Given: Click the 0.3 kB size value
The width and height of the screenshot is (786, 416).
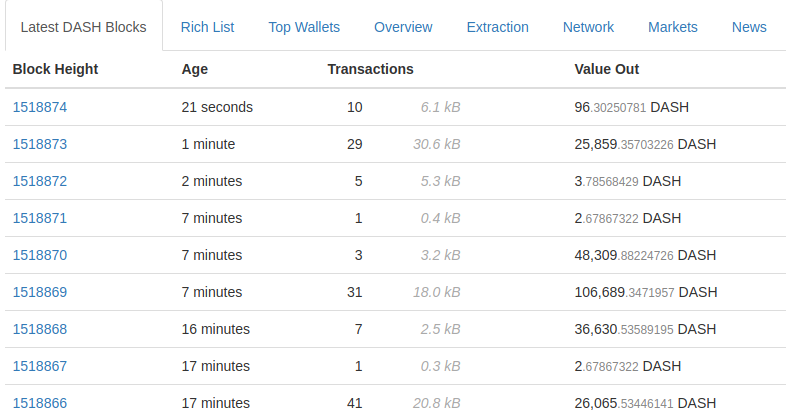Looking at the screenshot, I should click(440, 366).
